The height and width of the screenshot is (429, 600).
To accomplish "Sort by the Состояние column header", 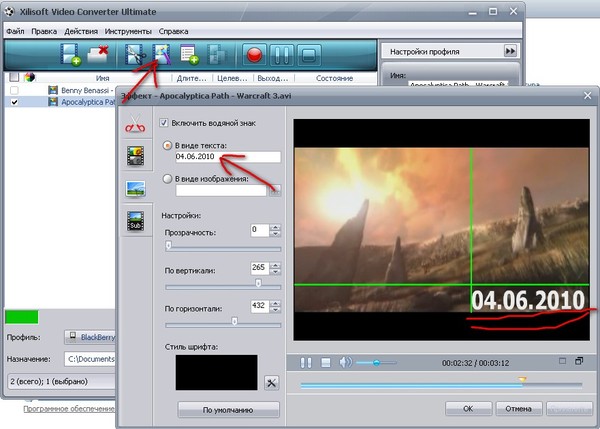I will (334, 78).
